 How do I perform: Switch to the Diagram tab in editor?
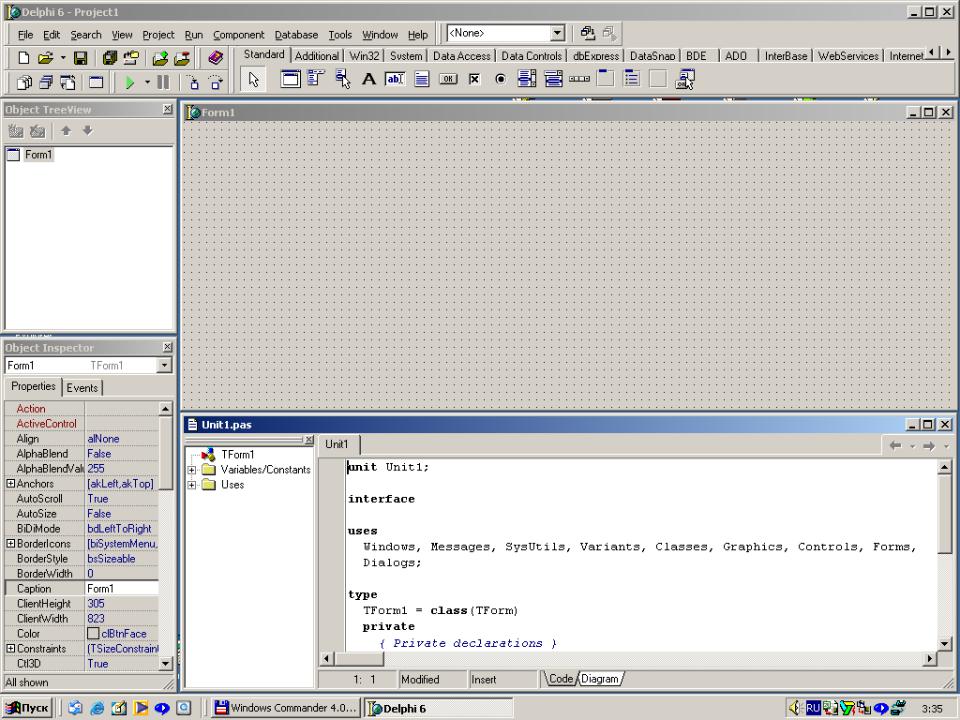600,678
